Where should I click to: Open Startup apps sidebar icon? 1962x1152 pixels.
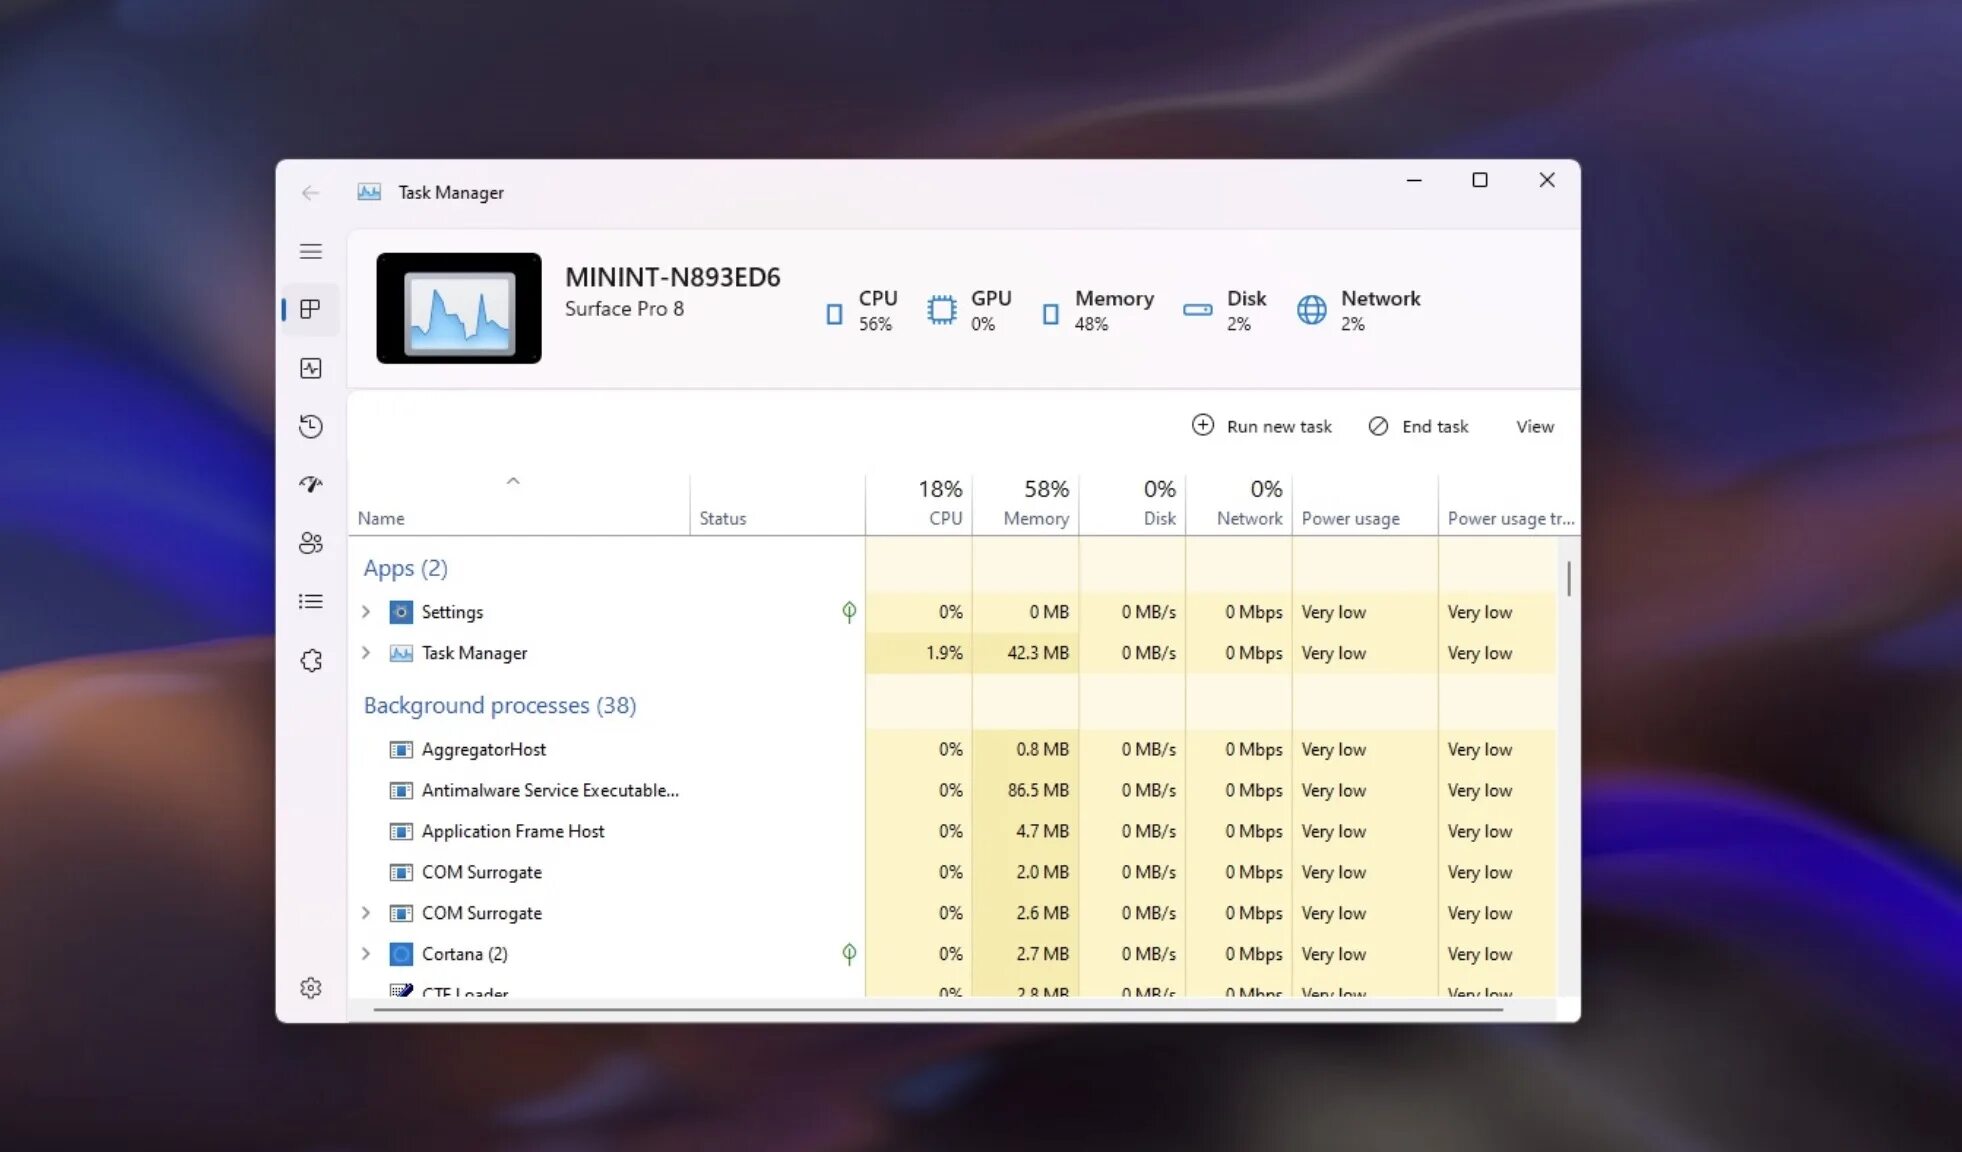pyautogui.click(x=311, y=485)
